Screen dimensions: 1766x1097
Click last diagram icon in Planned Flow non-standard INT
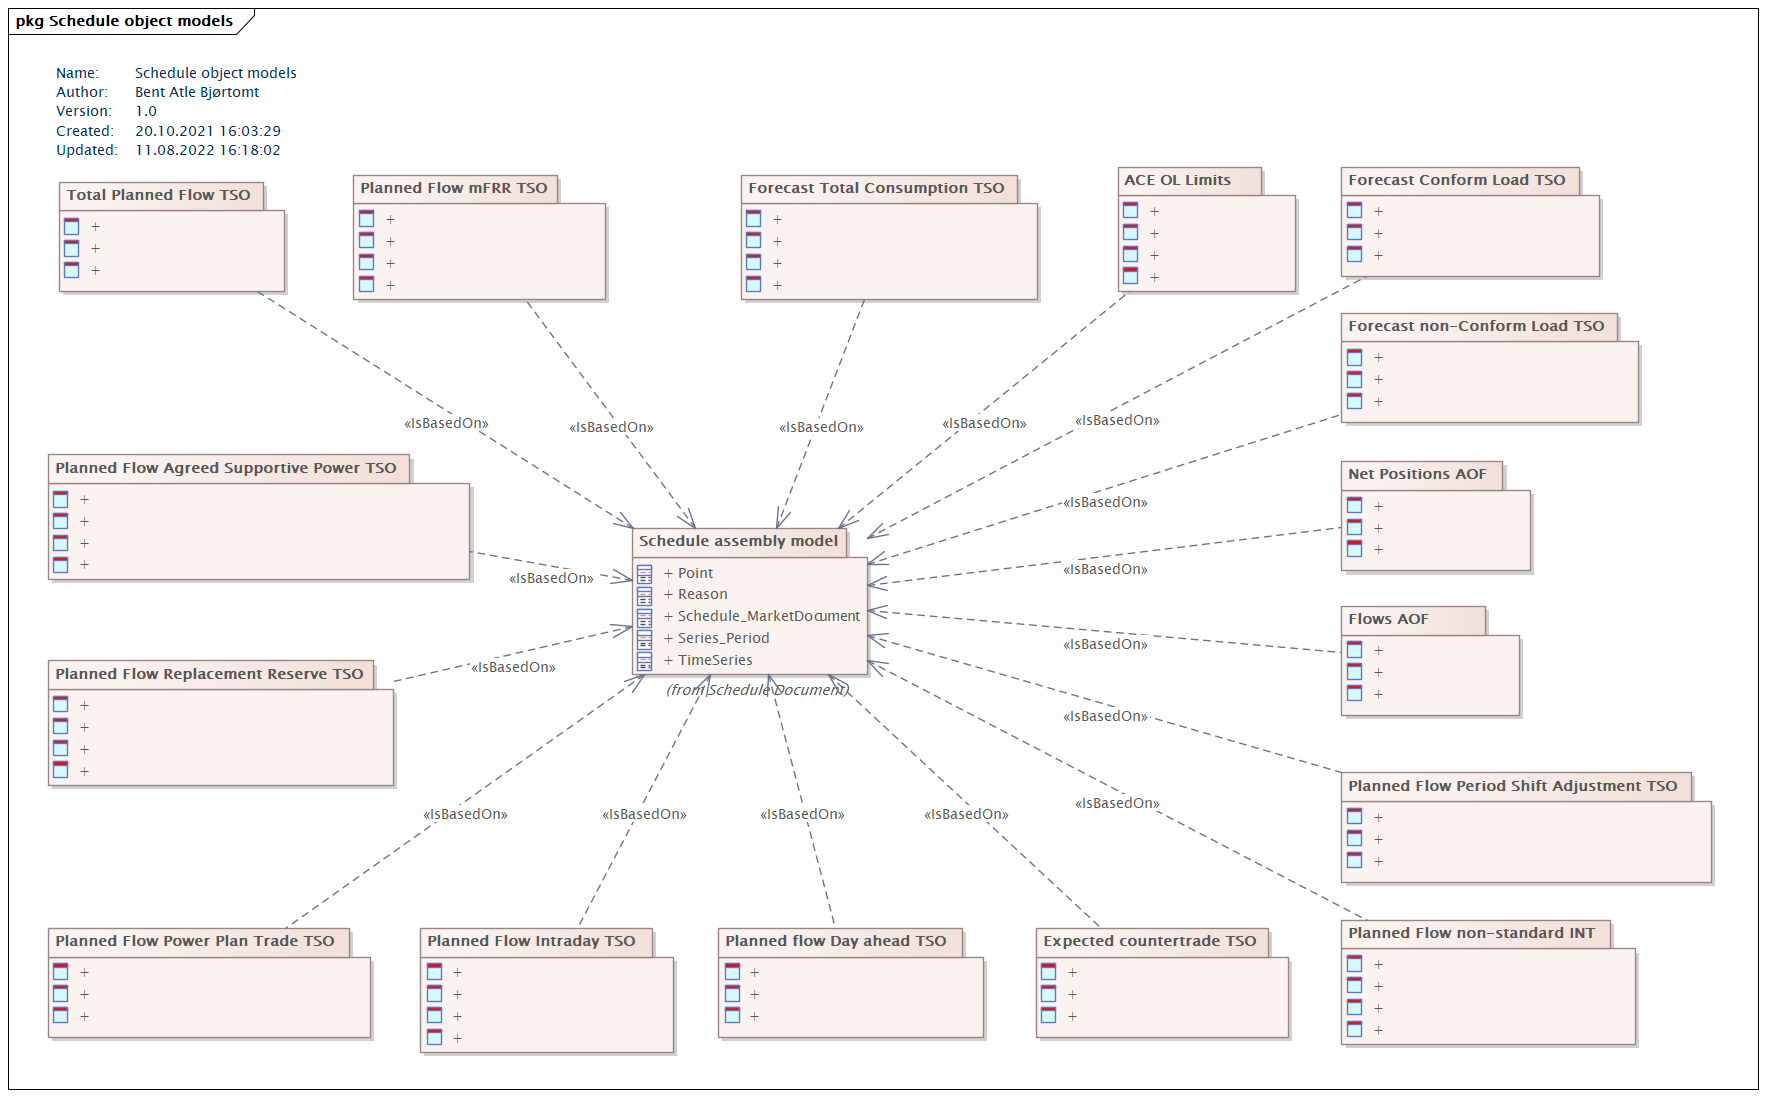tap(1355, 1030)
